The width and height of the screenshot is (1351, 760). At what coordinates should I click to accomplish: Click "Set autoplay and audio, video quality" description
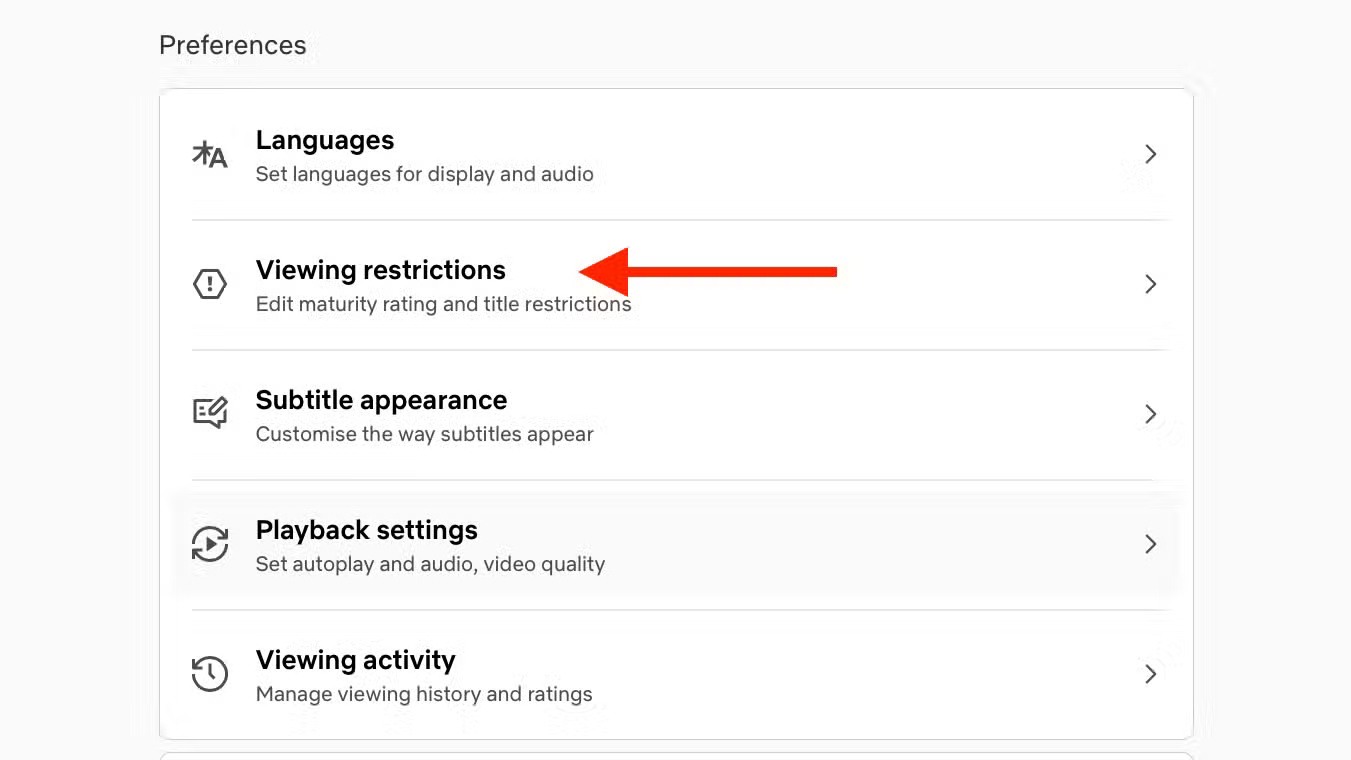coord(430,564)
